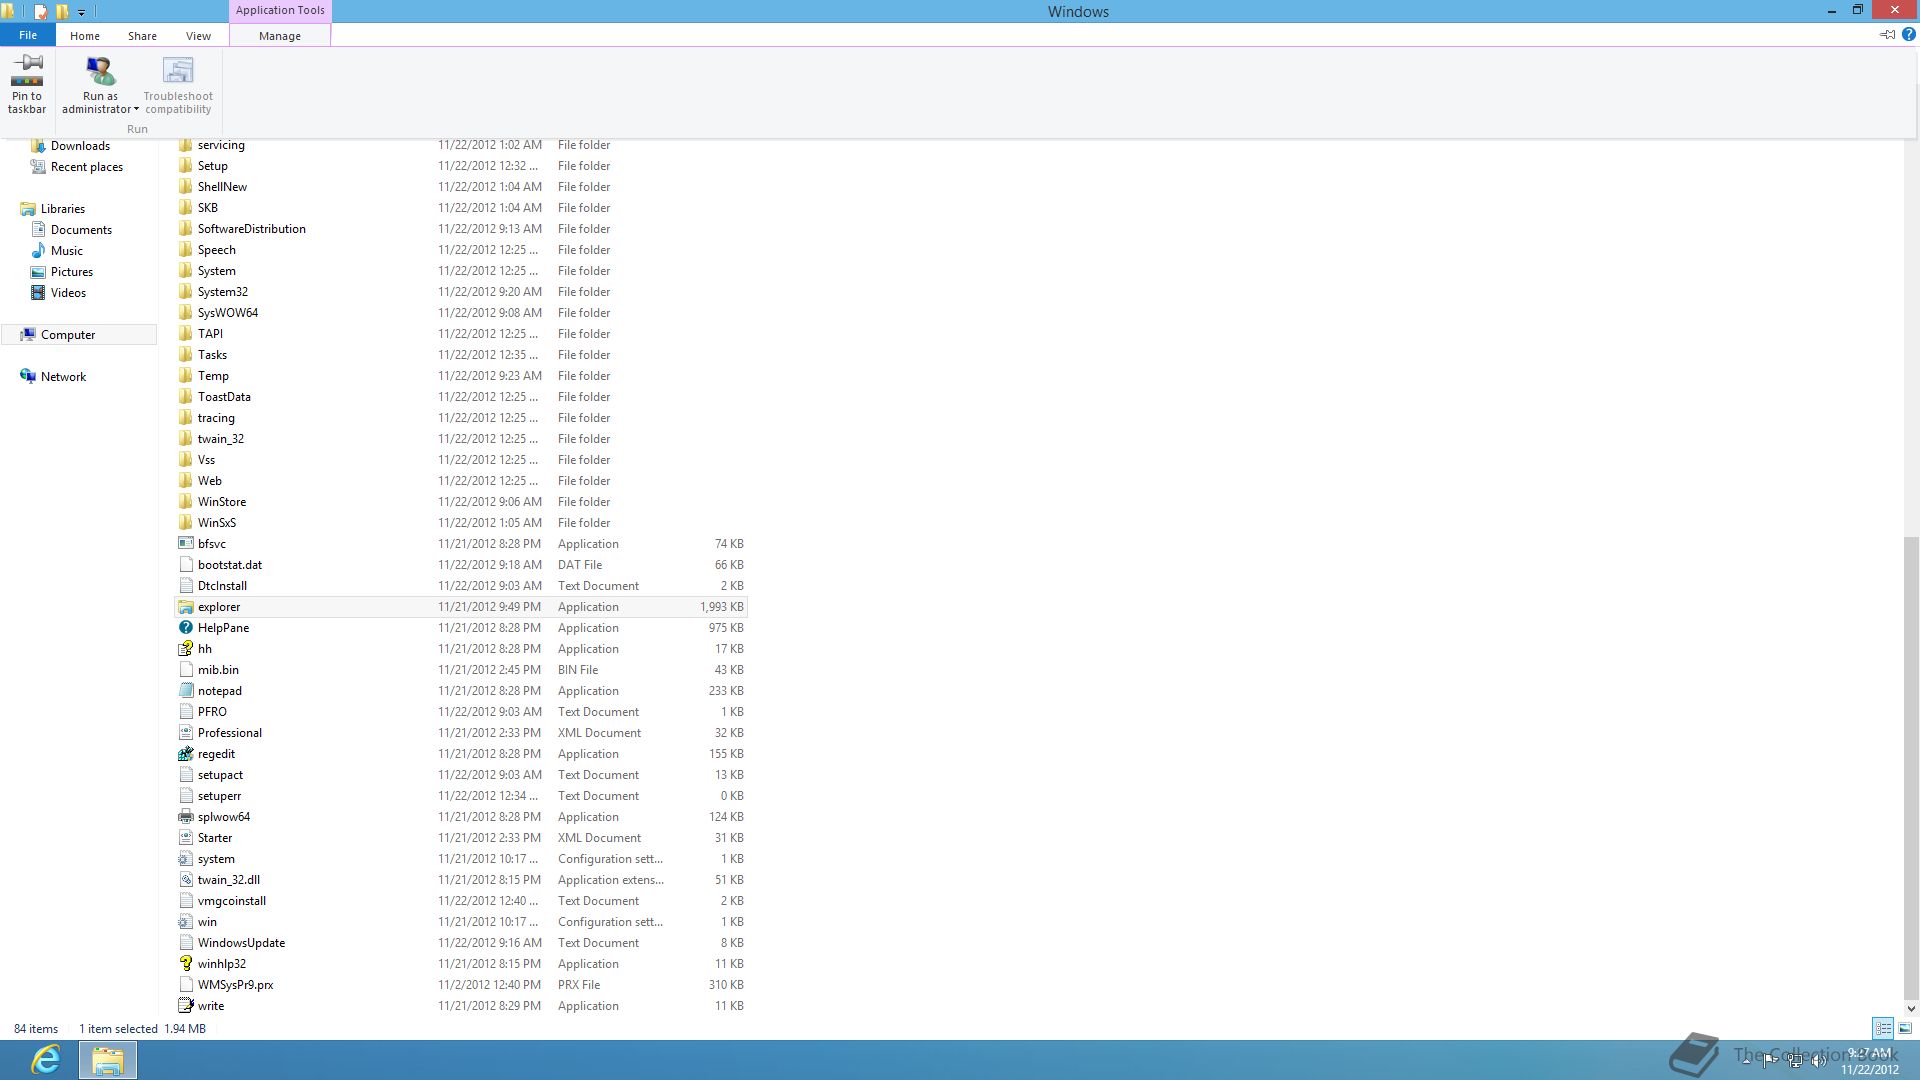Click the Network icon in navigation pane

tap(28, 377)
